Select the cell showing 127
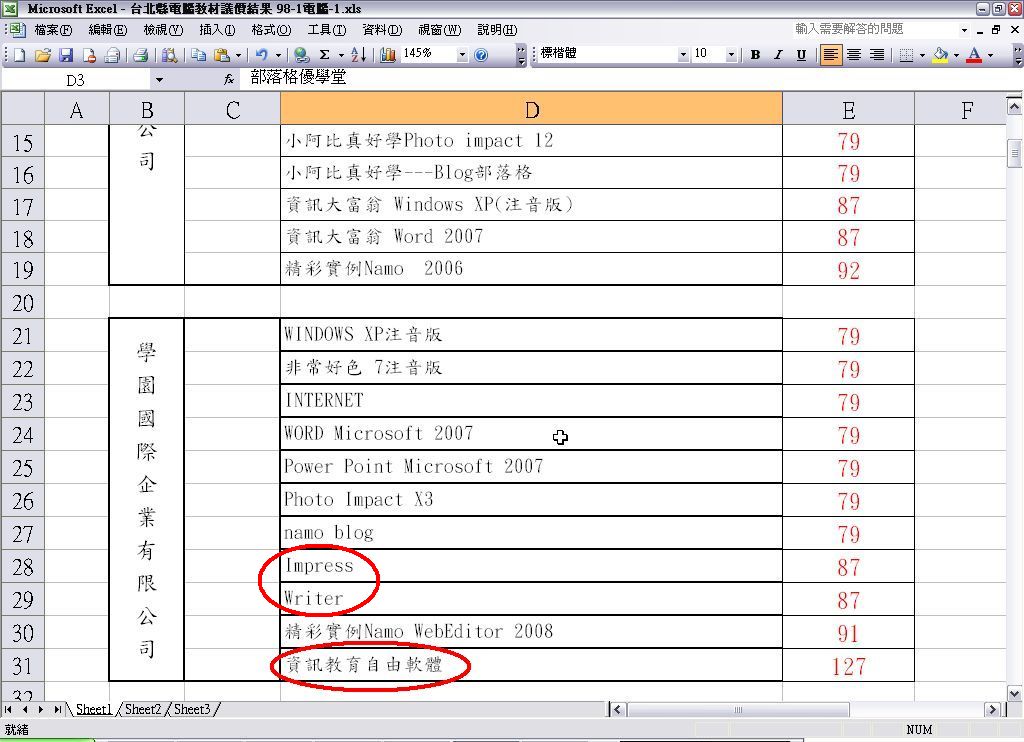This screenshot has height=742, width=1024. [848, 666]
